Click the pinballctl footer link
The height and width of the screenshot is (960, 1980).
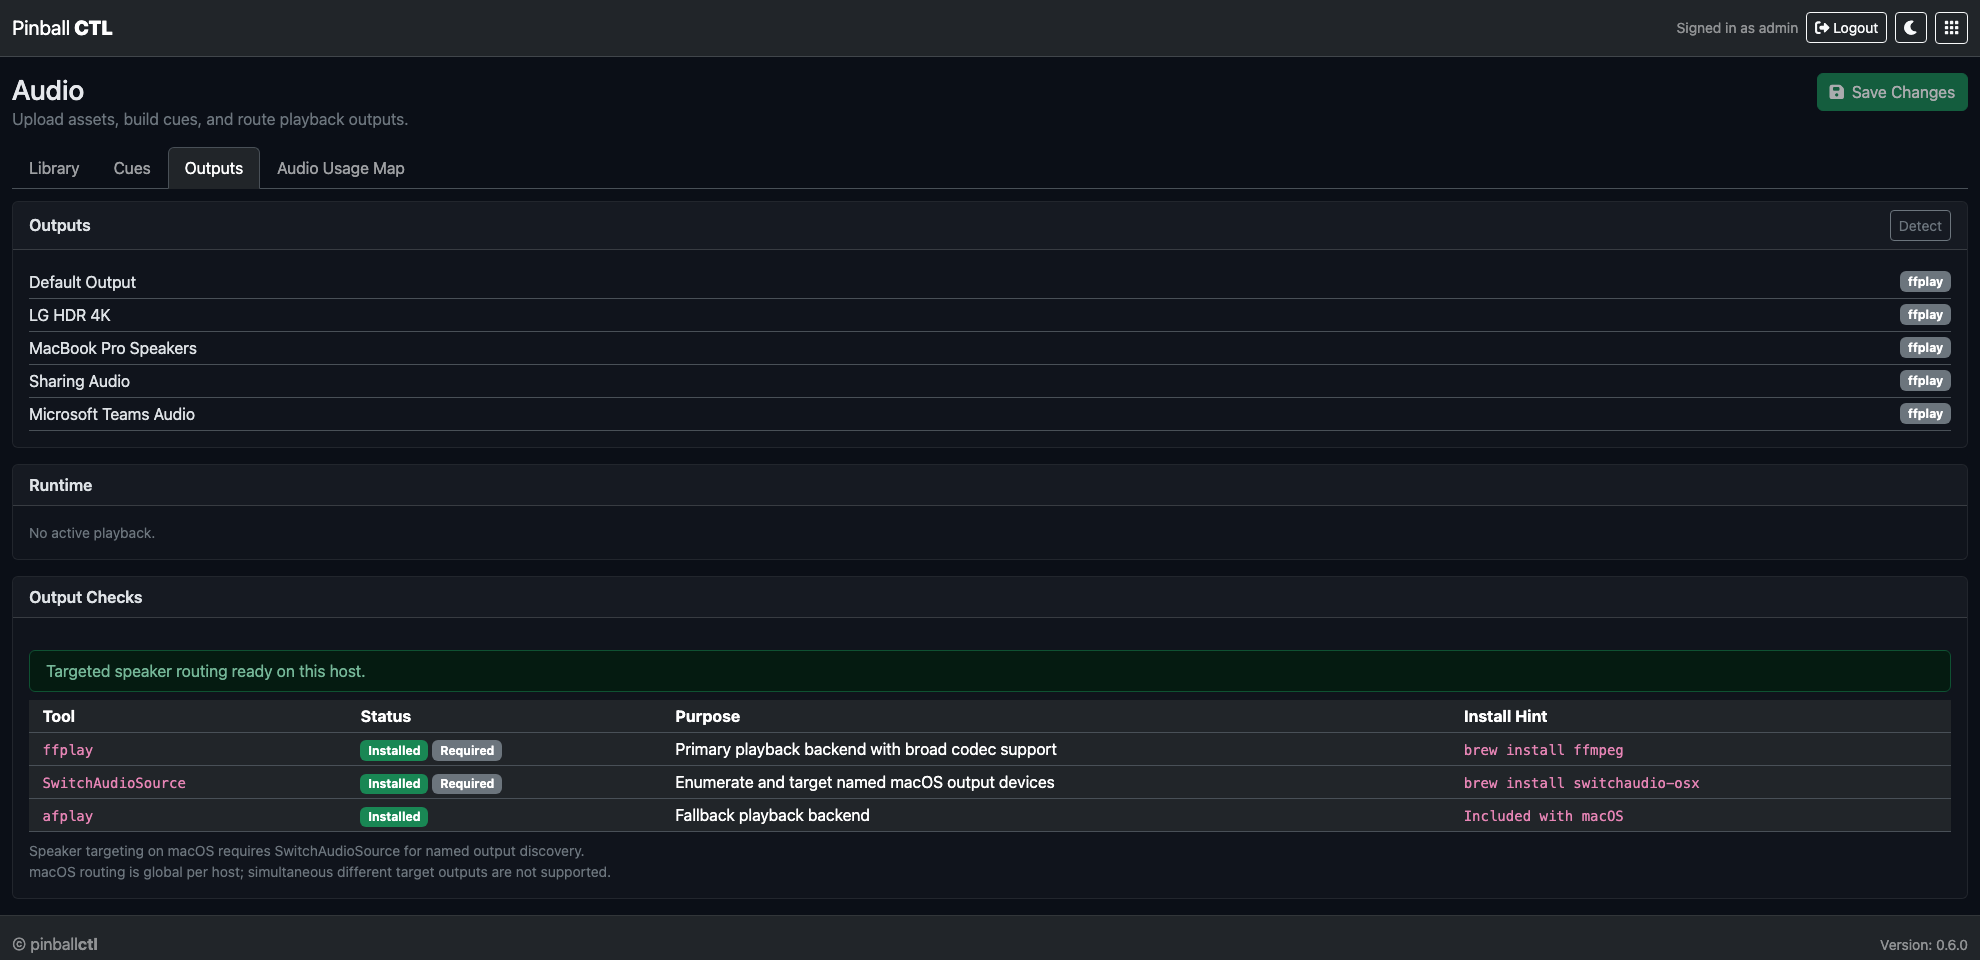[64, 943]
